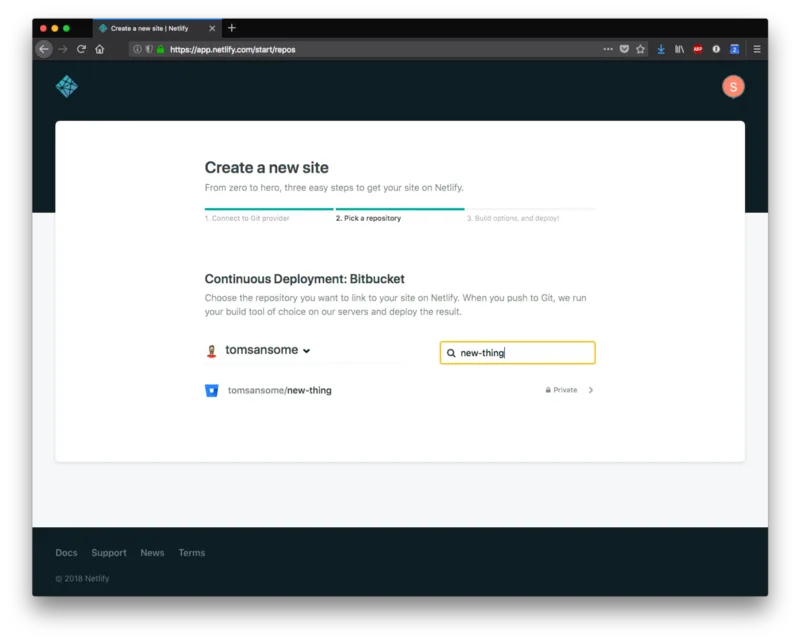Image resolution: width=800 pixels, height=642 pixels.
Task: Select the tomsansome/new-thing repository chevron
Action: pyautogui.click(x=591, y=390)
